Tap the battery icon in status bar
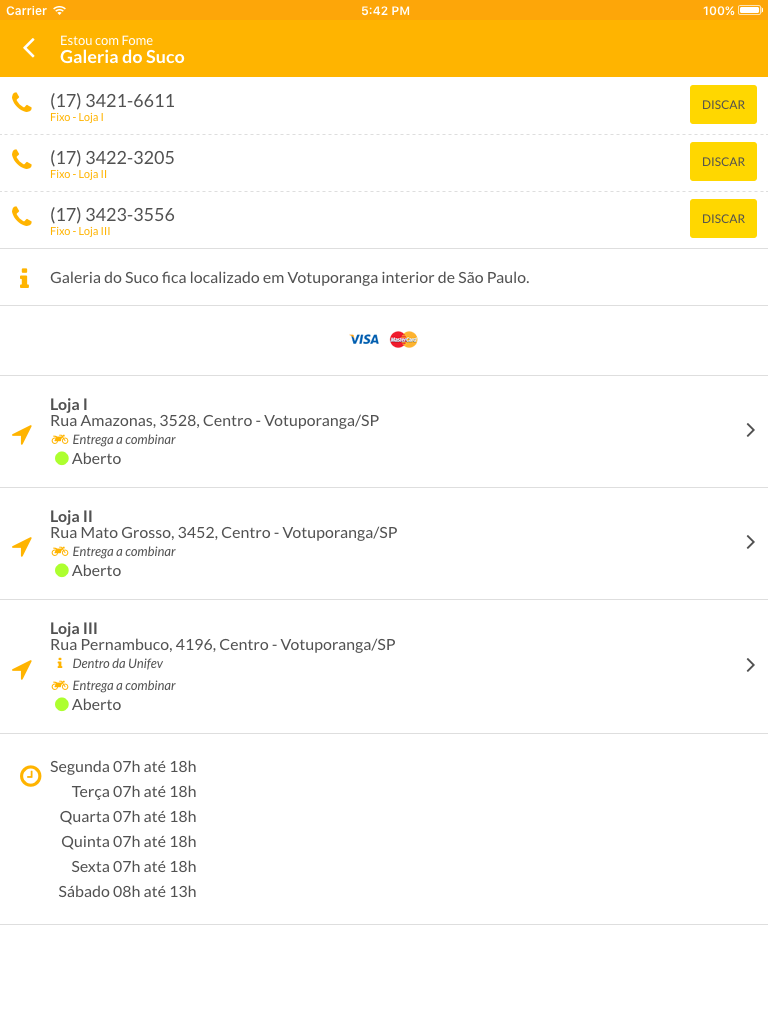The height and width of the screenshot is (1024, 768). 750,10
